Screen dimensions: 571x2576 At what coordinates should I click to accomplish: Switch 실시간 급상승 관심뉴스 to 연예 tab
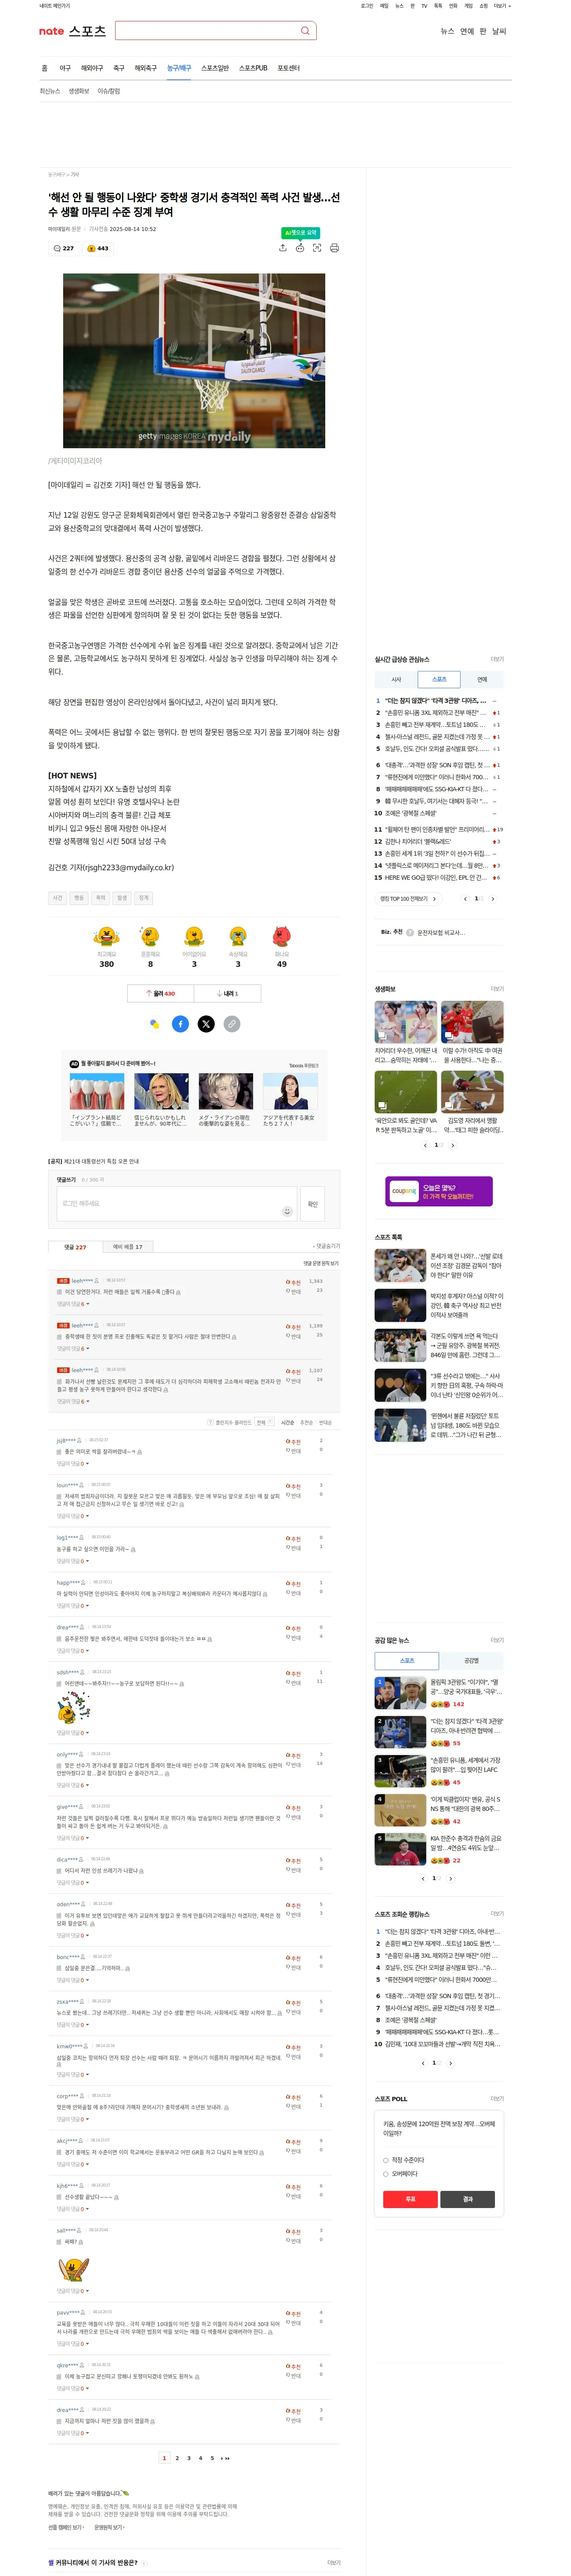[x=482, y=679]
